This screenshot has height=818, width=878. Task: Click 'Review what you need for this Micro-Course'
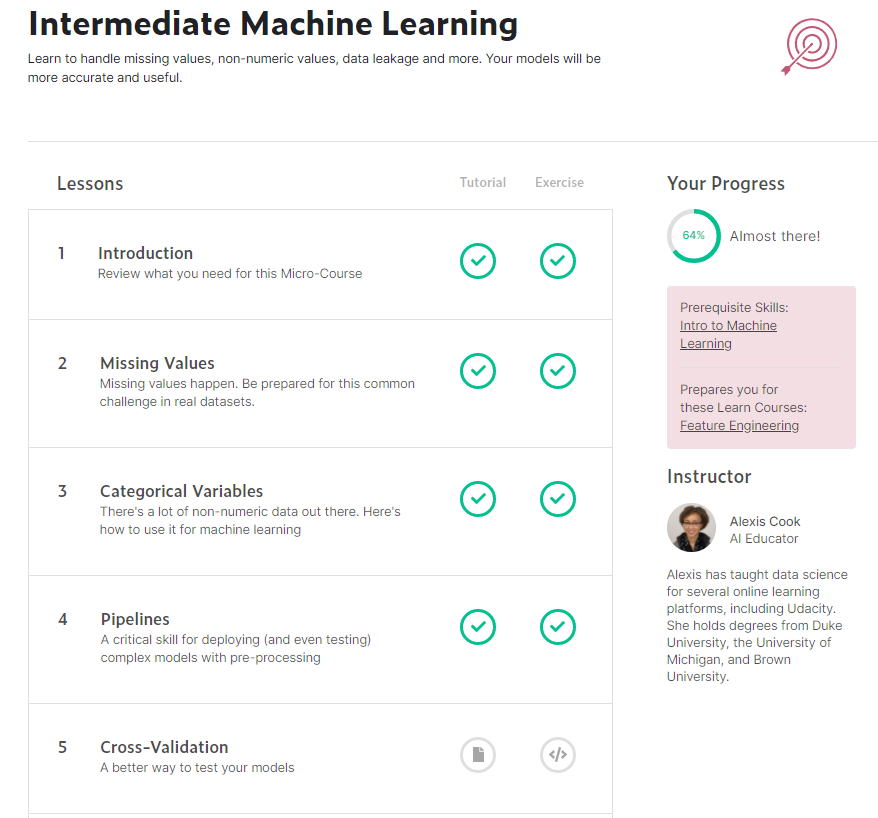230,274
